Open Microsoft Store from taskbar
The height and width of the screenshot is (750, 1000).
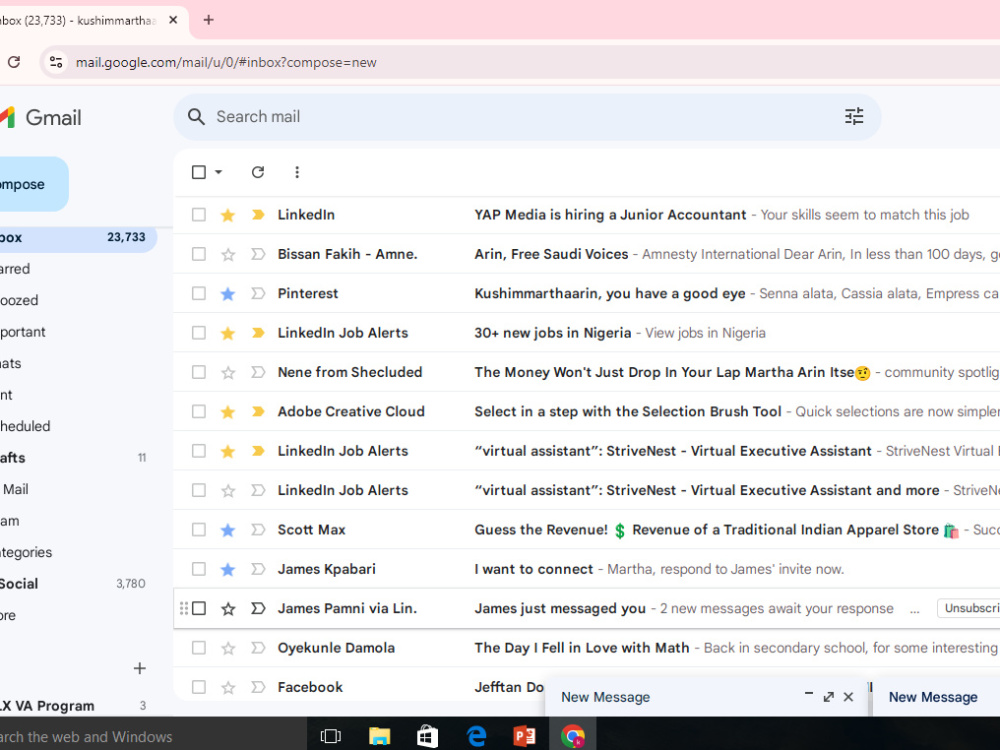coord(427,736)
